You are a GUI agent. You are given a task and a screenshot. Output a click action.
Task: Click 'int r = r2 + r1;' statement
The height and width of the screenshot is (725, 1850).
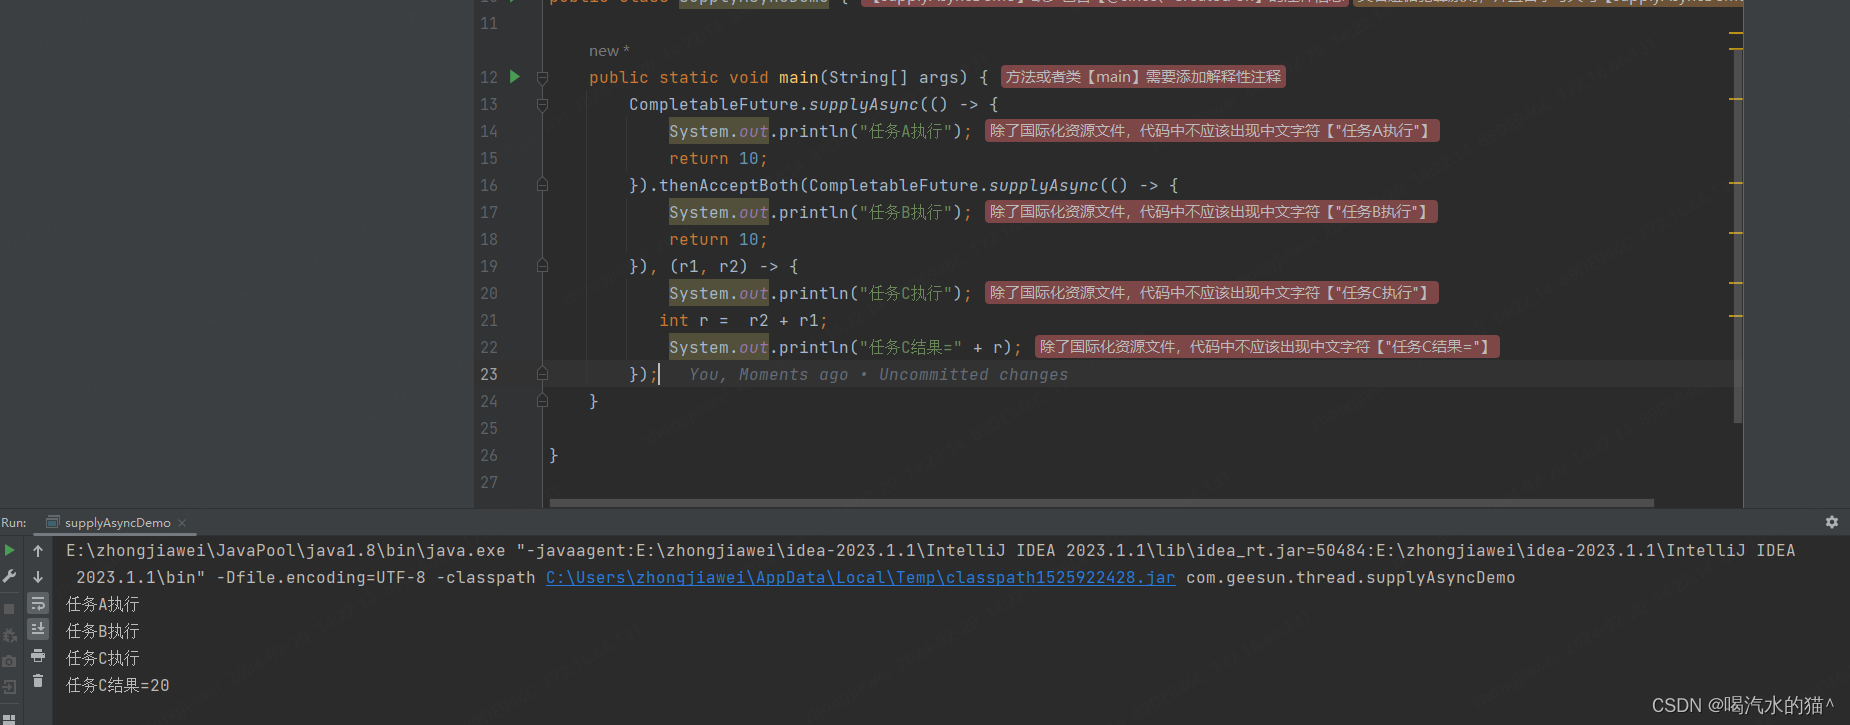[743, 320]
